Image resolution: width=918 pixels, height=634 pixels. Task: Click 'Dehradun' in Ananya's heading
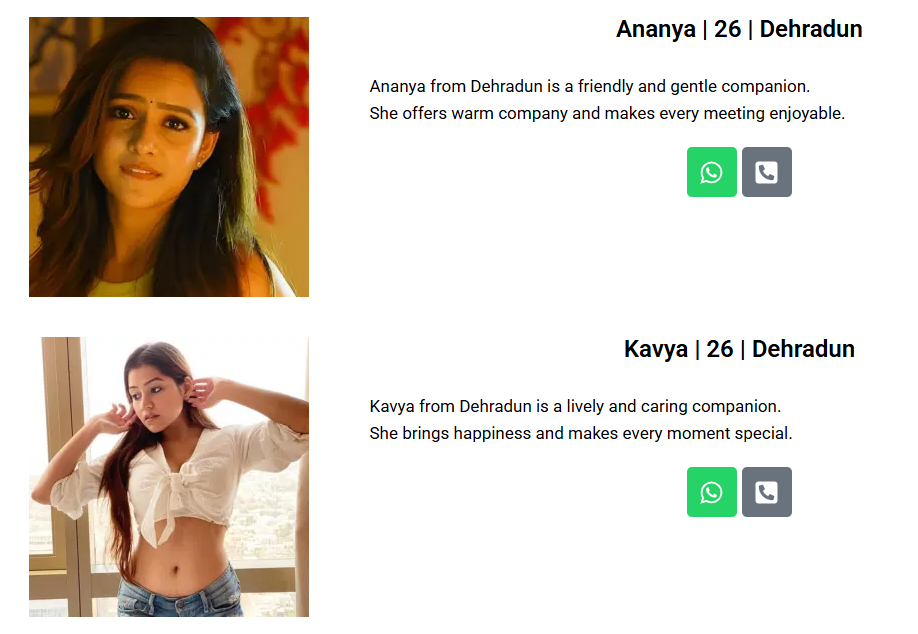coord(811,29)
